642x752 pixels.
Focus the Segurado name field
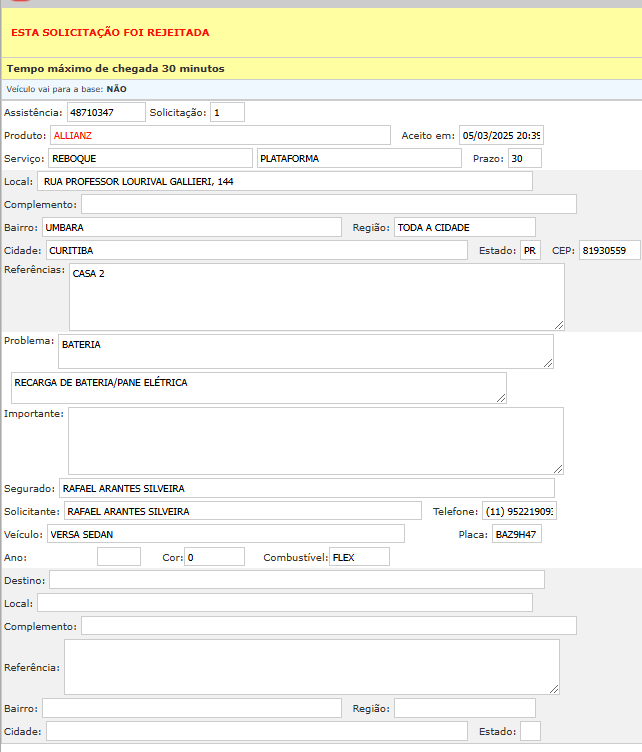(x=306, y=488)
